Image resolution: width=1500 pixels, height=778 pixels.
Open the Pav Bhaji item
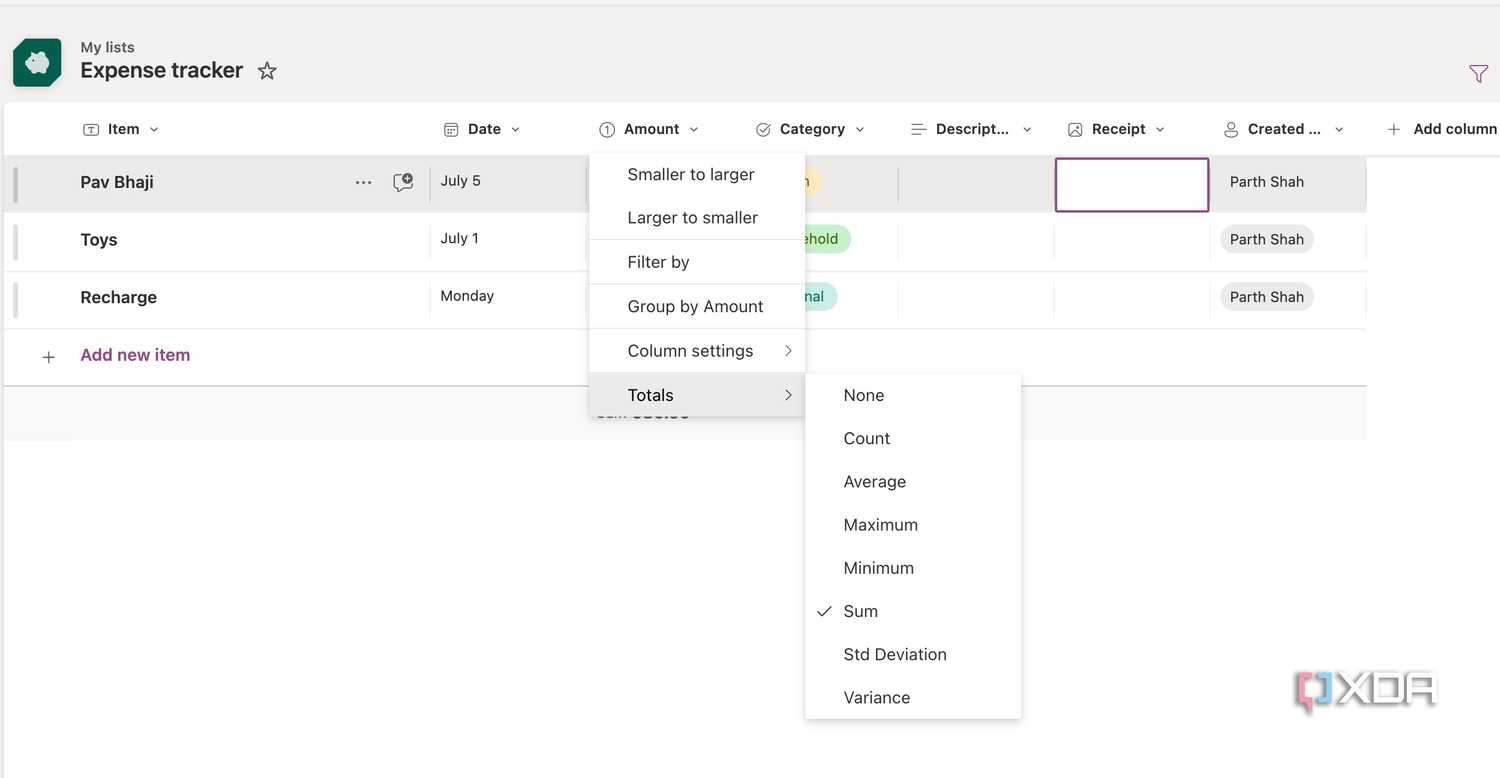[117, 183]
